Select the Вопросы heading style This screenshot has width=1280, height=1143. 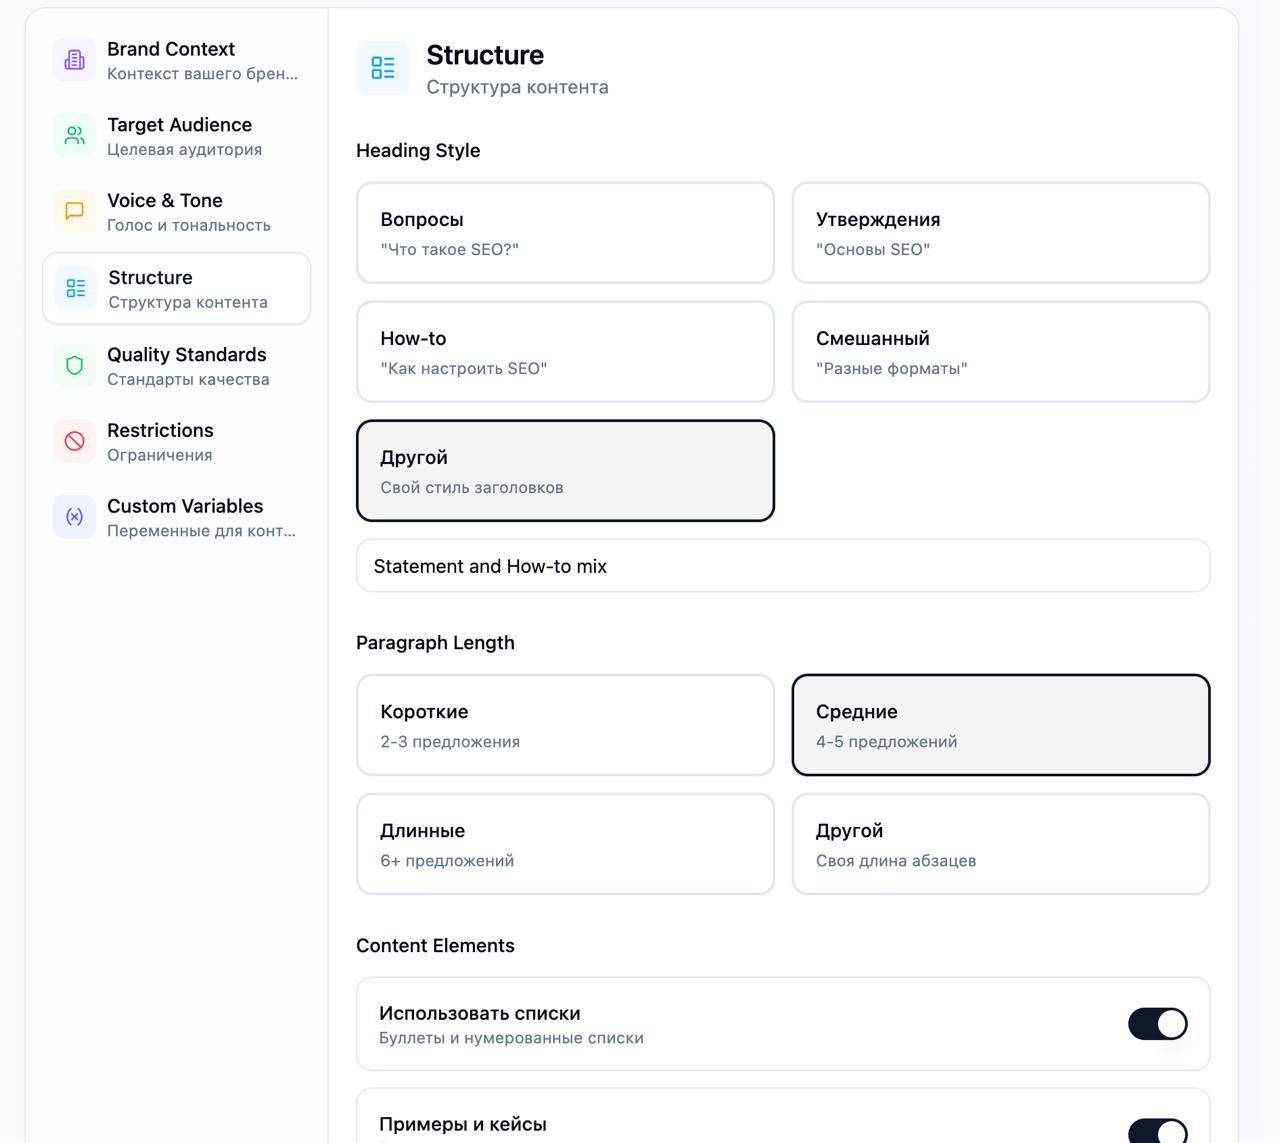pyautogui.click(x=565, y=233)
